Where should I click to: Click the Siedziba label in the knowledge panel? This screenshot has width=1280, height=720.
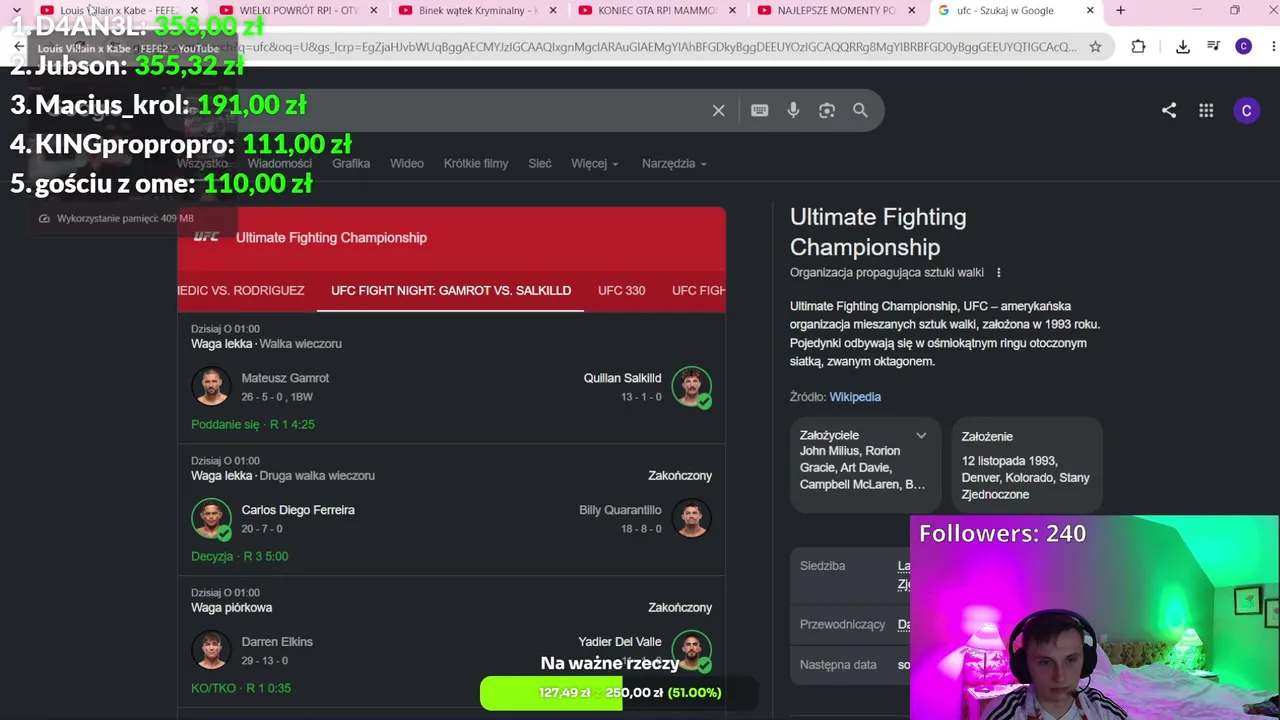[x=822, y=566]
